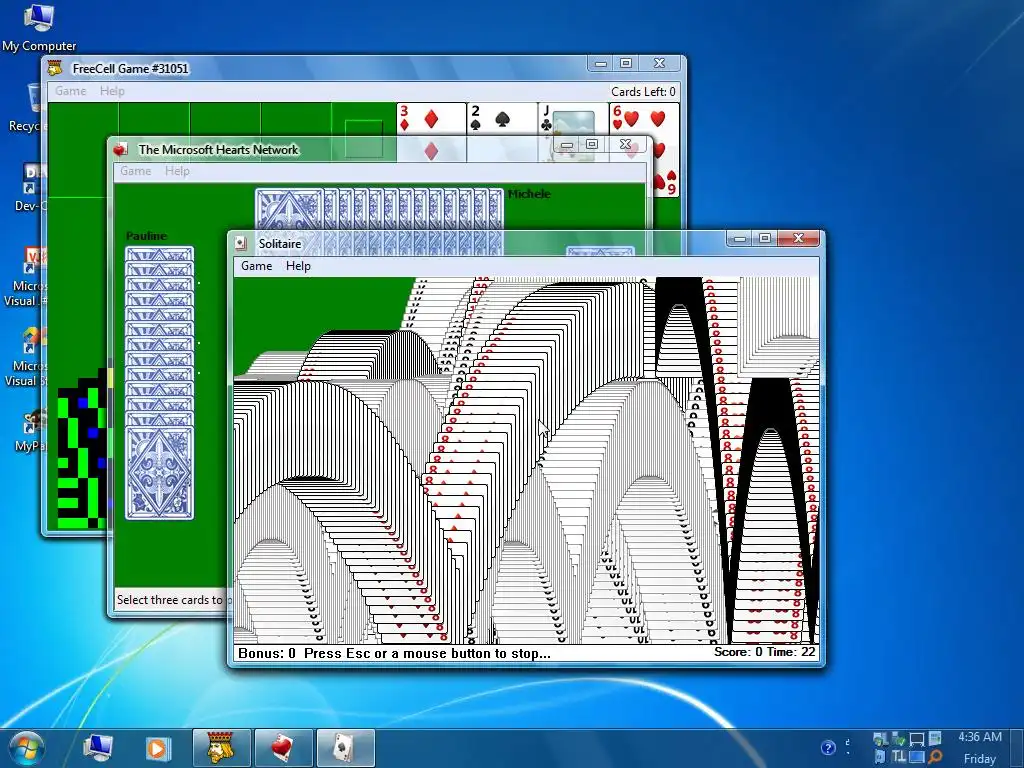The width and height of the screenshot is (1024, 768).
Task: Click the green checkmark tray icon
Action: coord(899,739)
